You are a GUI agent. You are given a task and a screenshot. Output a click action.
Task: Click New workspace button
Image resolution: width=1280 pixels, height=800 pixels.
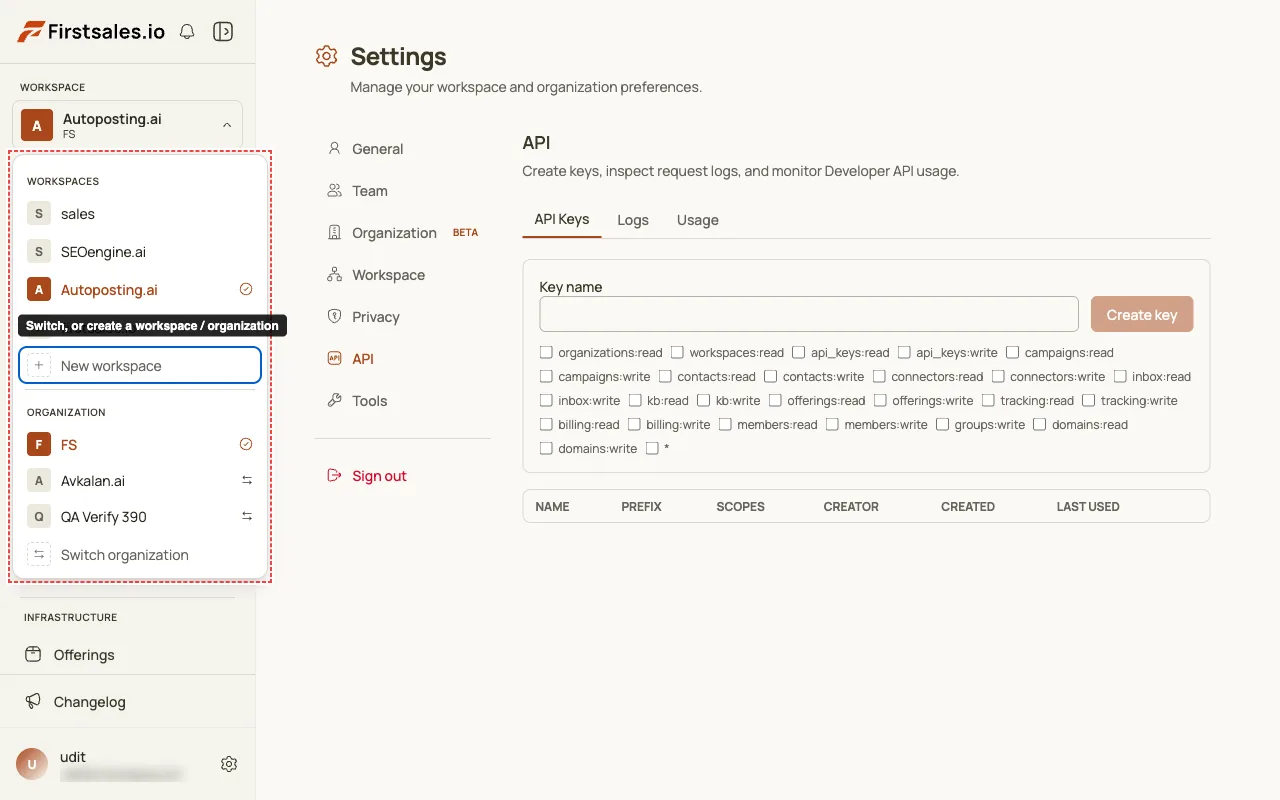pyautogui.click(x=140, y=366)
